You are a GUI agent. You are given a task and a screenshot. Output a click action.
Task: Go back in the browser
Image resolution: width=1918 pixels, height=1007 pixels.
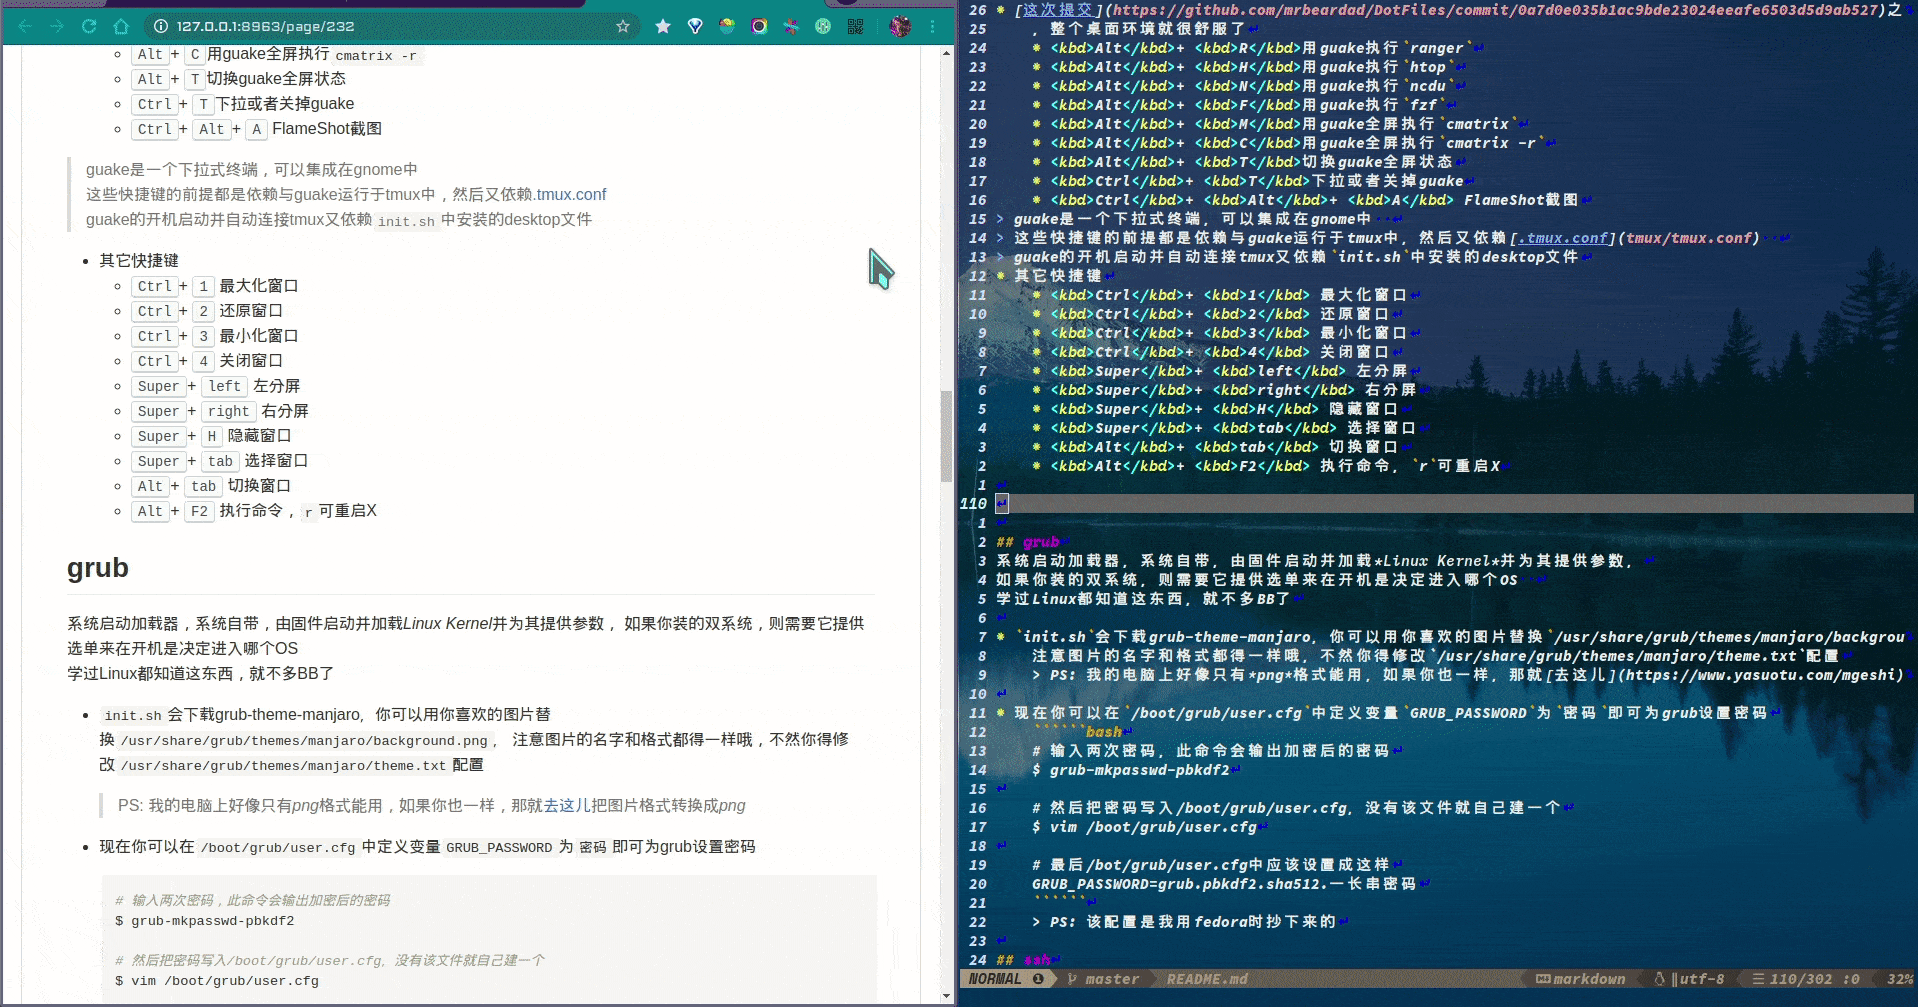[25, 26]
